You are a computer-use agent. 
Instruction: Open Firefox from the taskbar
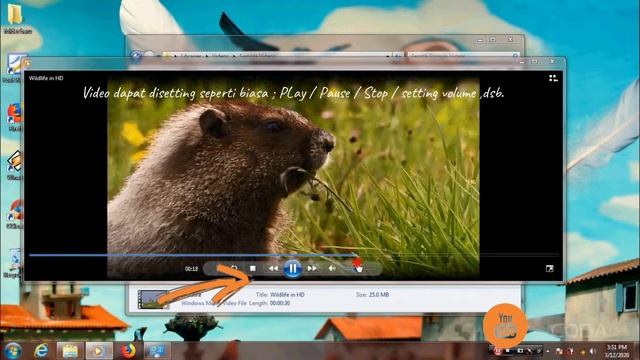click(x=128, y=351)
